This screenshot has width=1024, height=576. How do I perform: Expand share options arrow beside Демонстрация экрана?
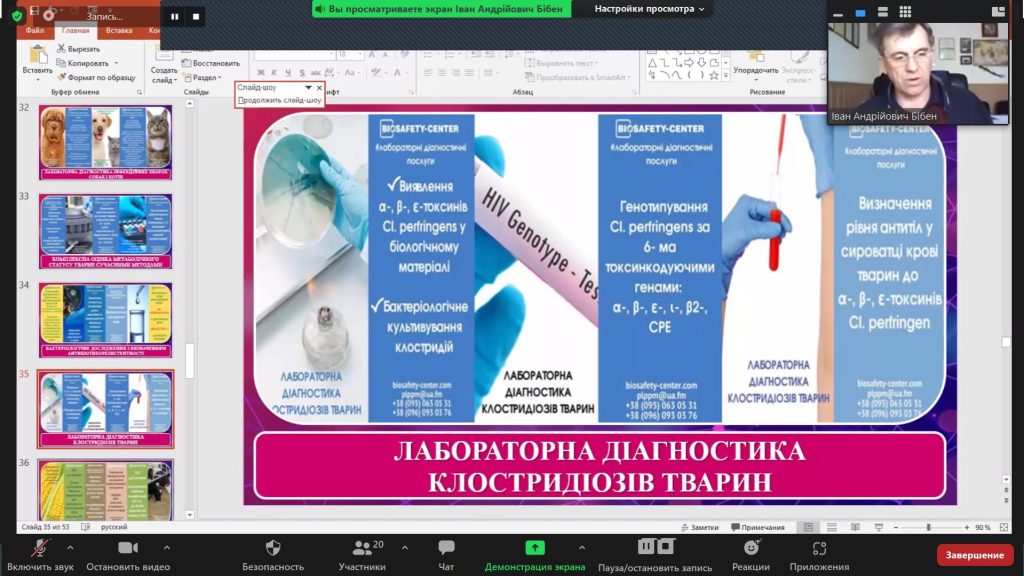[x=582, y=548]
